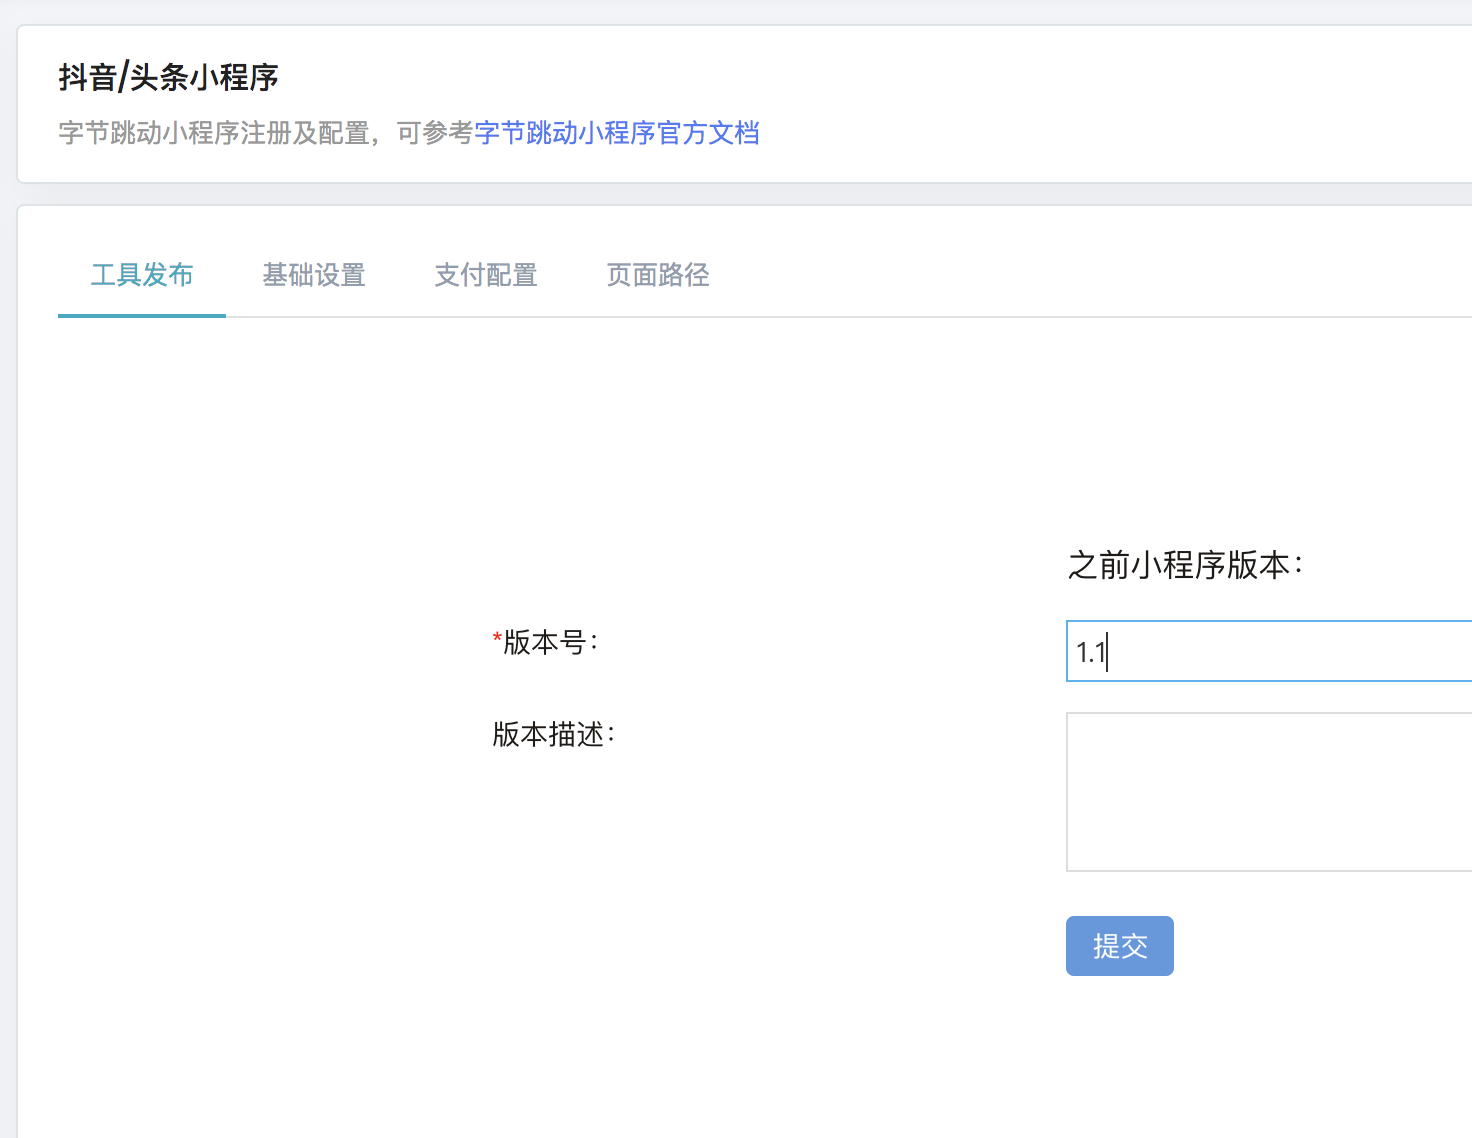Switch to the 工具发布 tab
The image size is (1472, 1138).
[142, 275]
